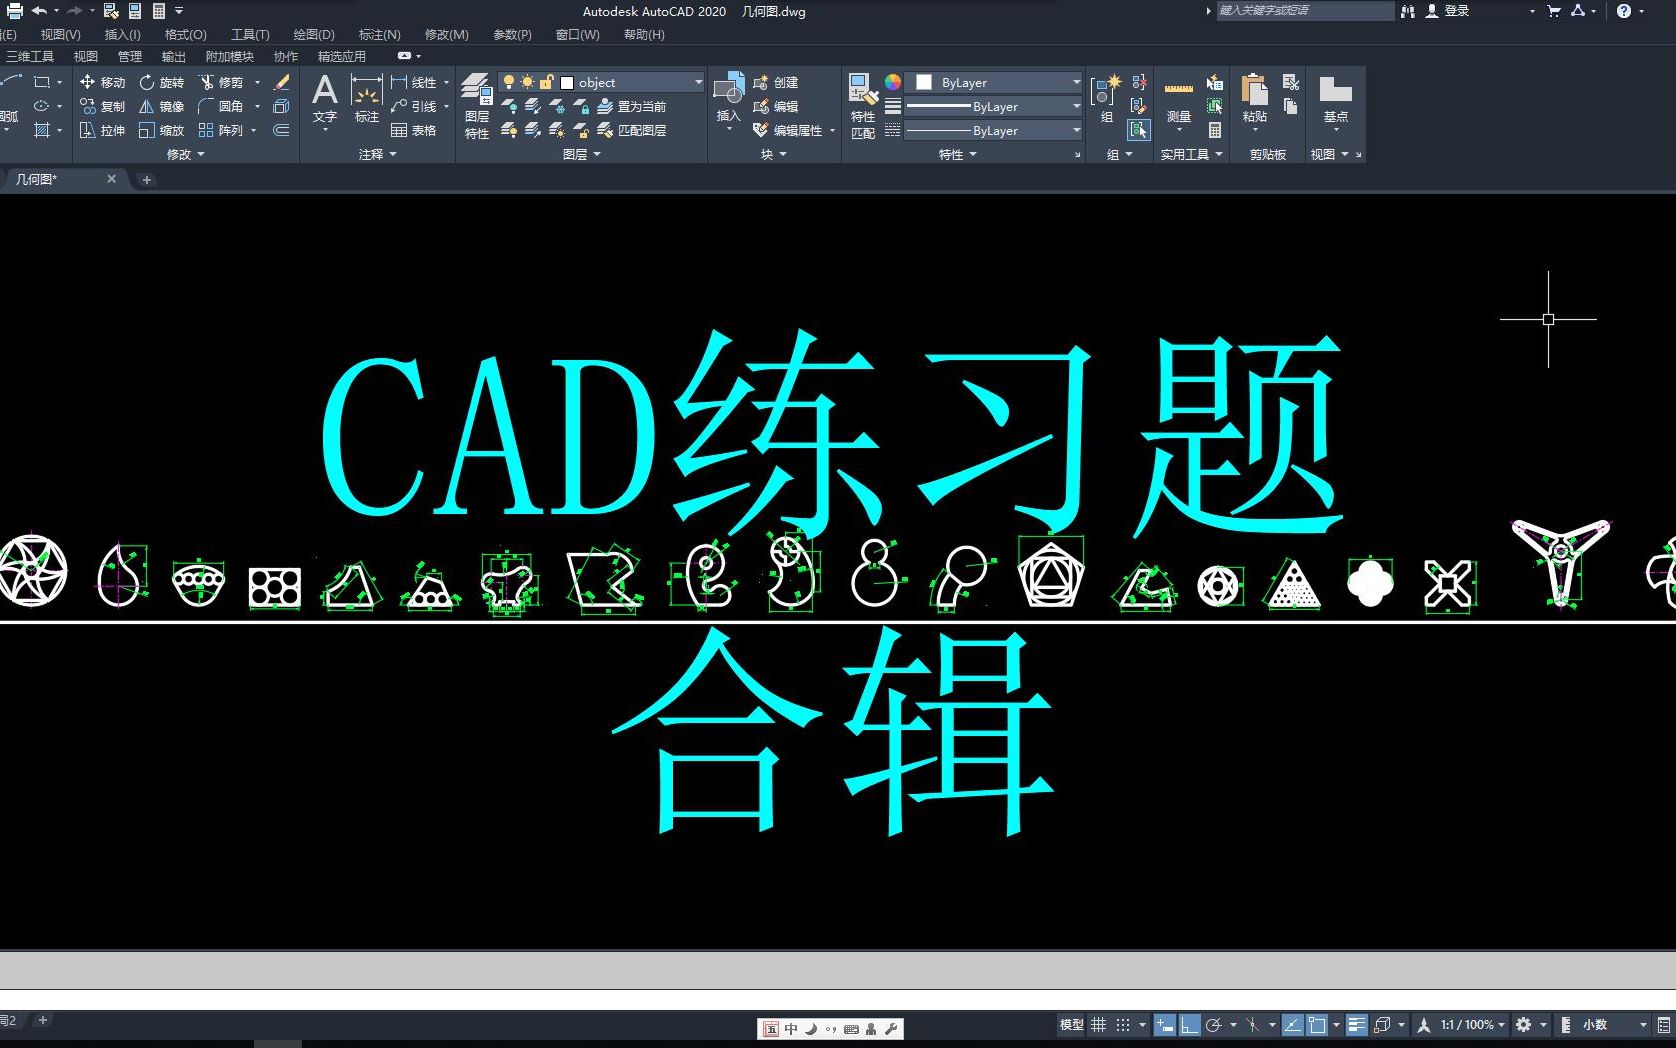Toggle grid display in status bar

(x=1098, y=1024)
